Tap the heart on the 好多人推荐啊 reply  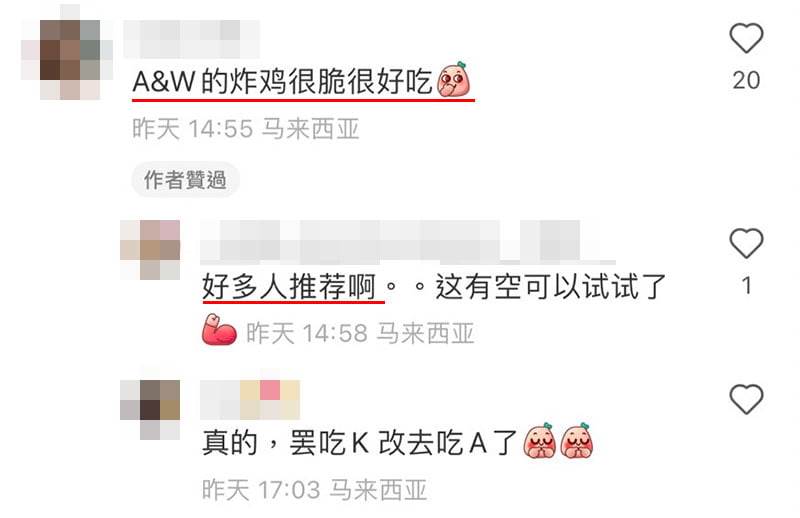pos(746,243)
